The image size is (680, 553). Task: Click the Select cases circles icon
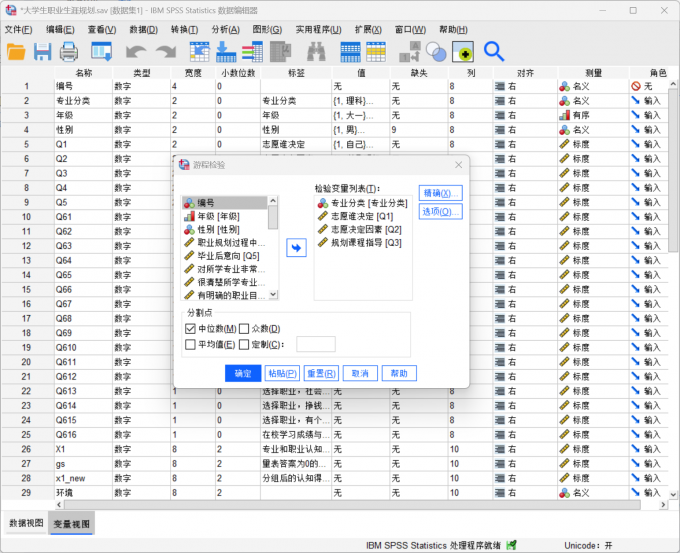point(436,52)
